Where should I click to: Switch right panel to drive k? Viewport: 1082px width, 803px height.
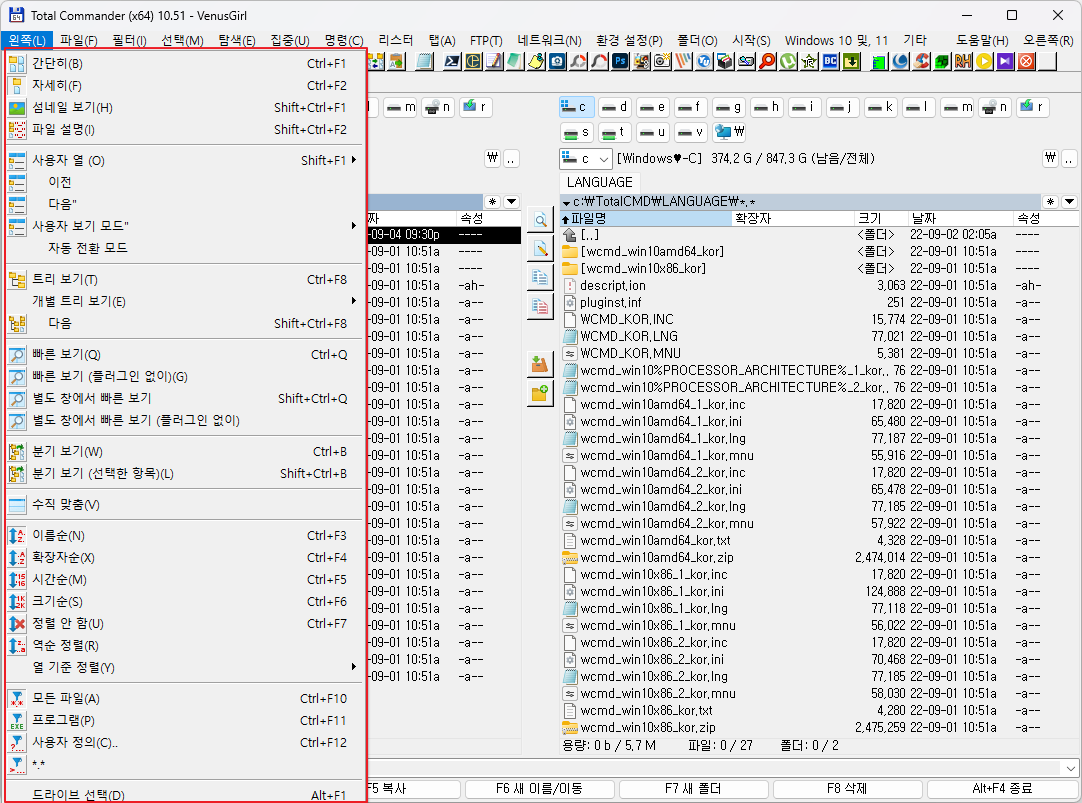[x=880, y=107]
